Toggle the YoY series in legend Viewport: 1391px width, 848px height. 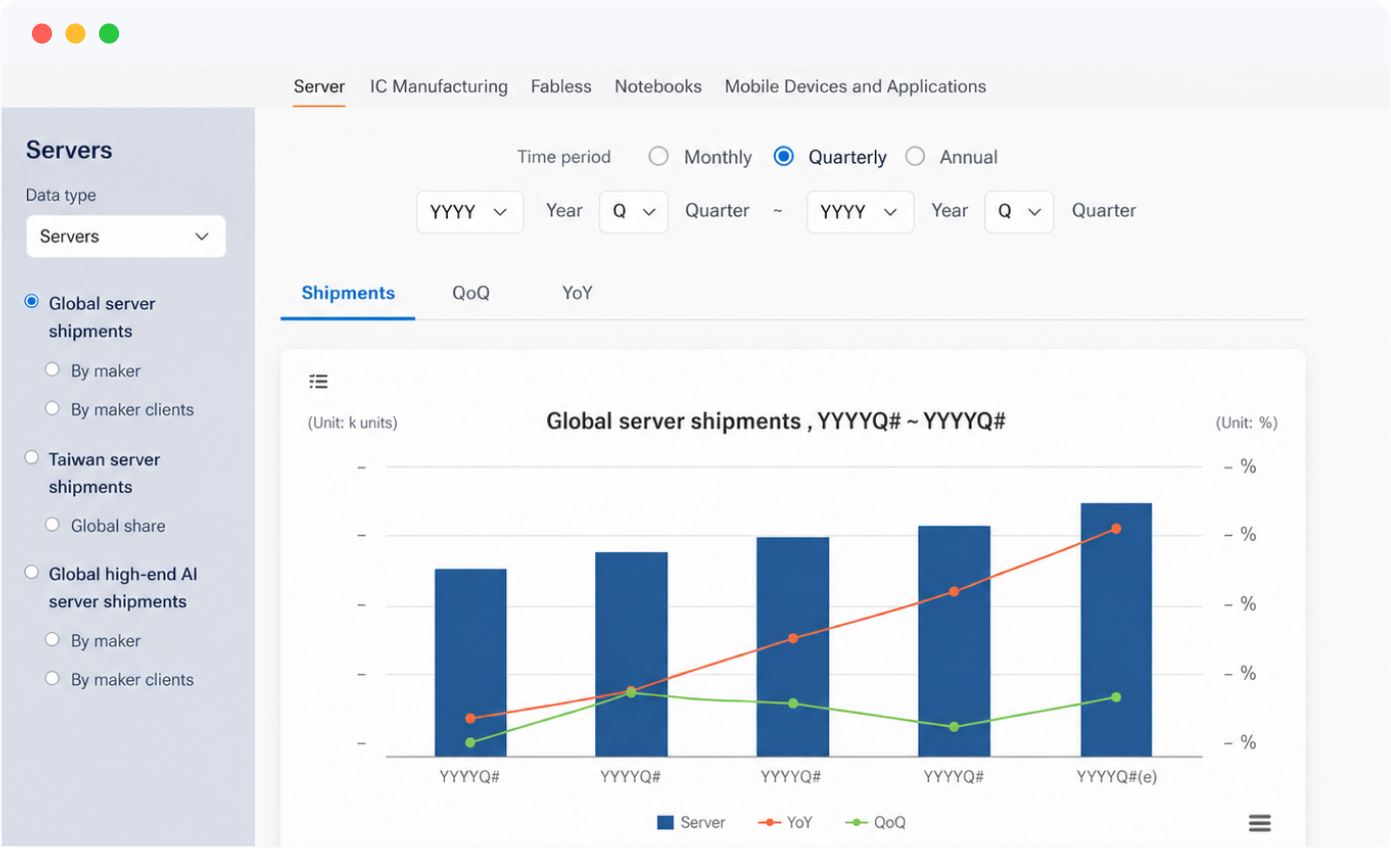[x=785, y=823]
